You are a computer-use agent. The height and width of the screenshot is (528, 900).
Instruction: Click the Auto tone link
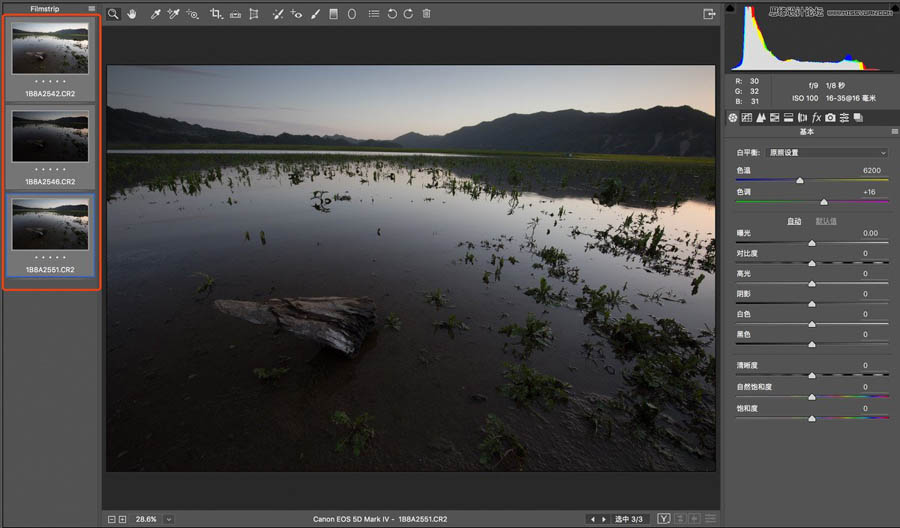click(794, 221)
